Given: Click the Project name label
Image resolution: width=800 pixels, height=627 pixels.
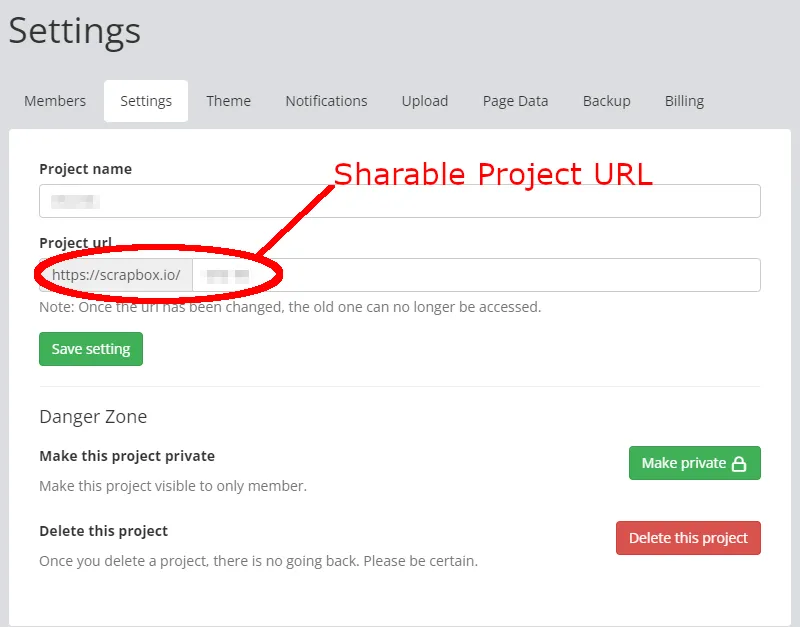Looking at the screenshot, I should [x=85, y=169].
